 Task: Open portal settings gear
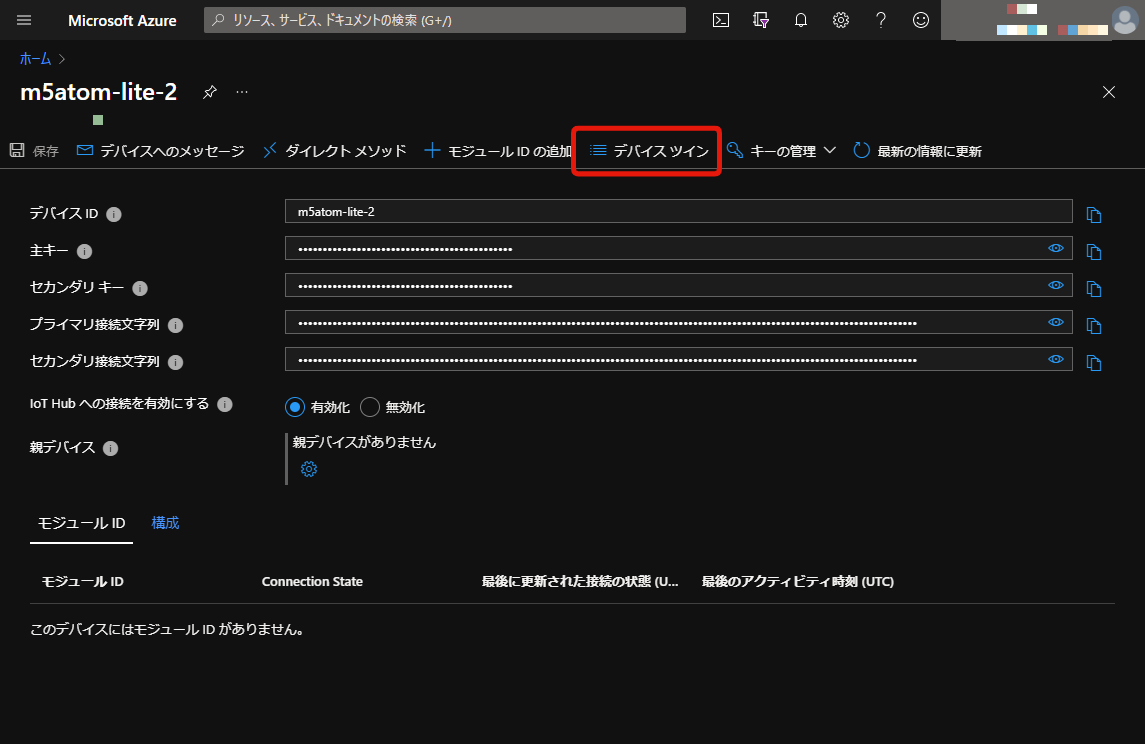(841, 20)
